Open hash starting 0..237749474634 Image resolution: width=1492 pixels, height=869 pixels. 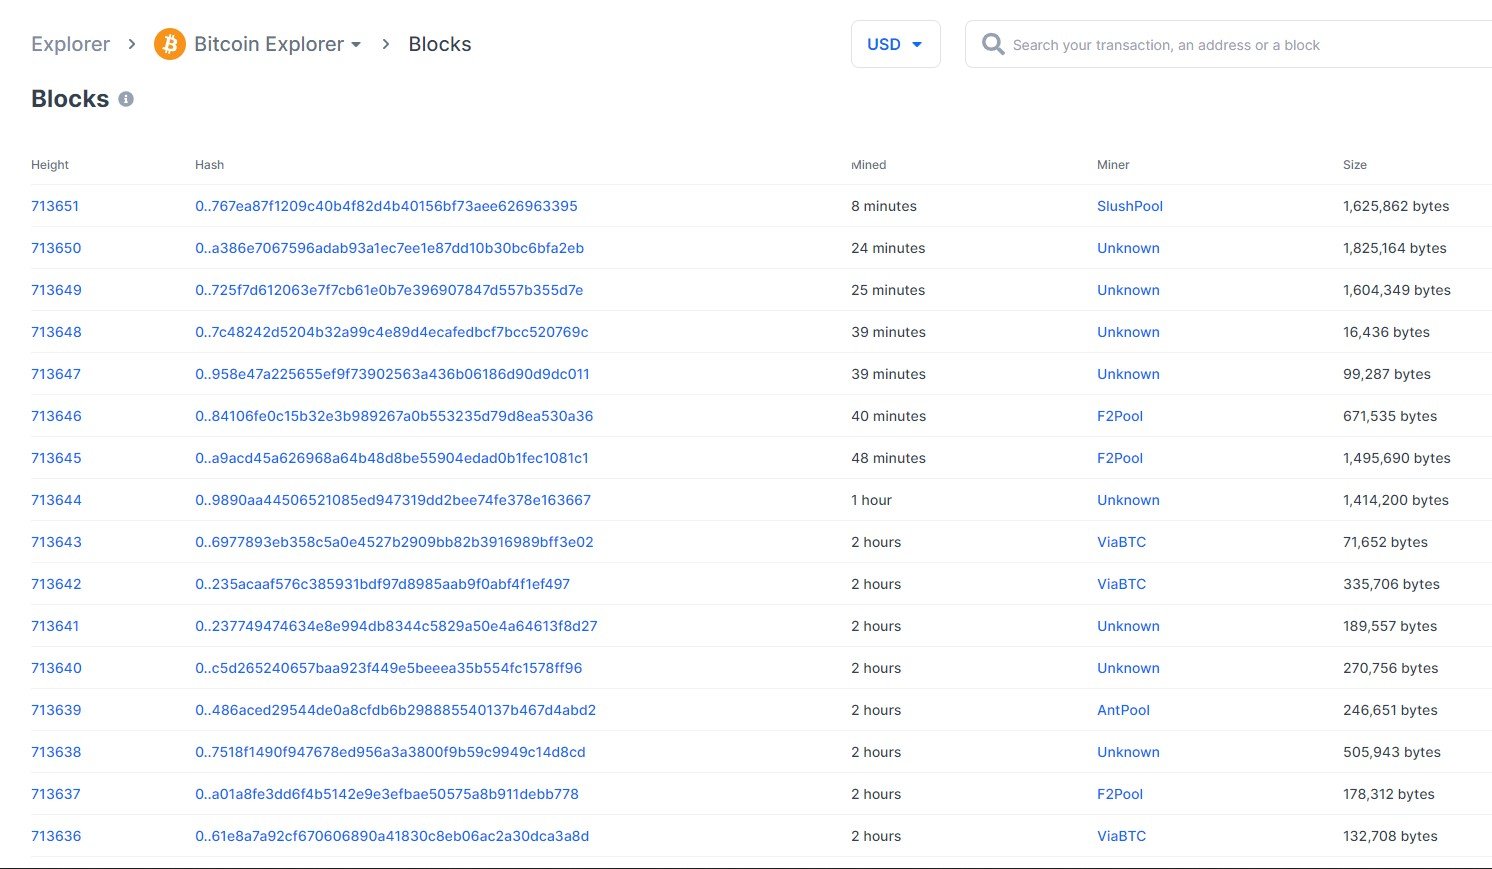396,626
